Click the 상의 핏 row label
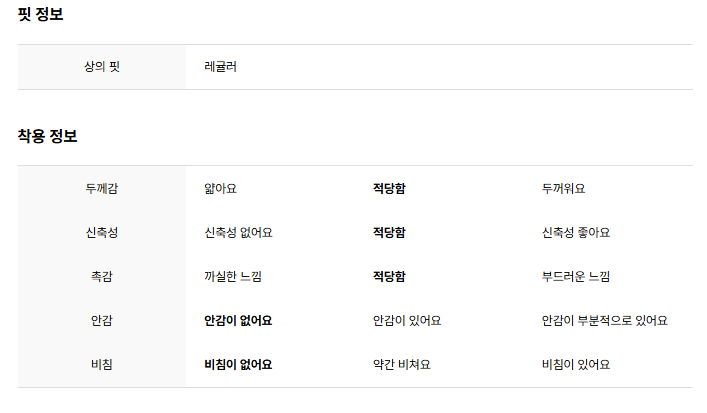Screen dimensions: 707x413 [x=102, y=67]
